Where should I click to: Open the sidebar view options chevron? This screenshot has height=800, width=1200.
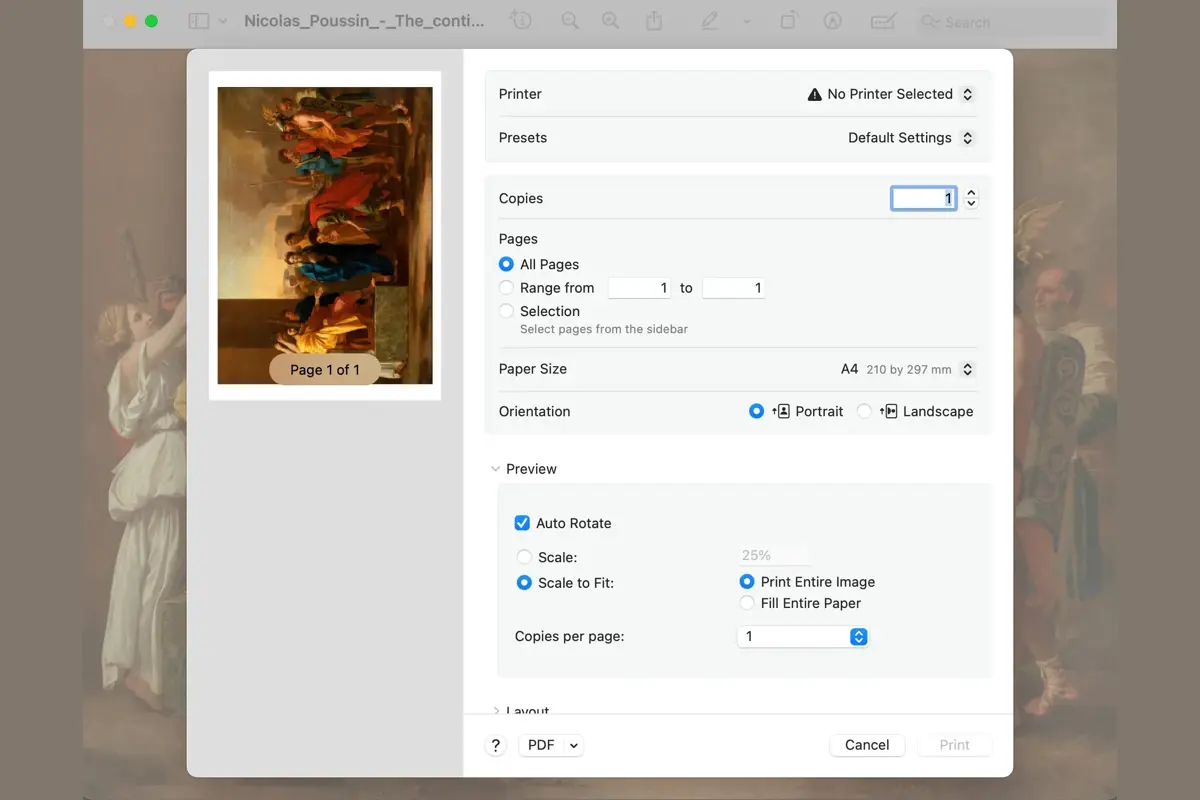point(222,21)
